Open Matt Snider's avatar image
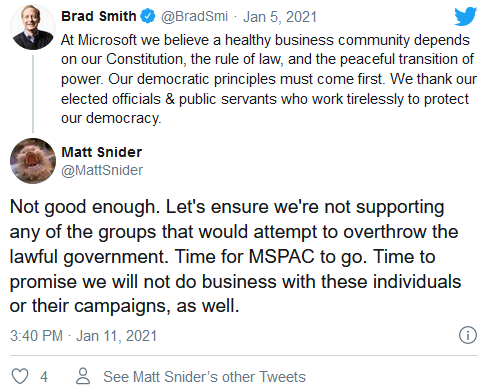This screenshot has width=485, height=392. pos(33,161)
